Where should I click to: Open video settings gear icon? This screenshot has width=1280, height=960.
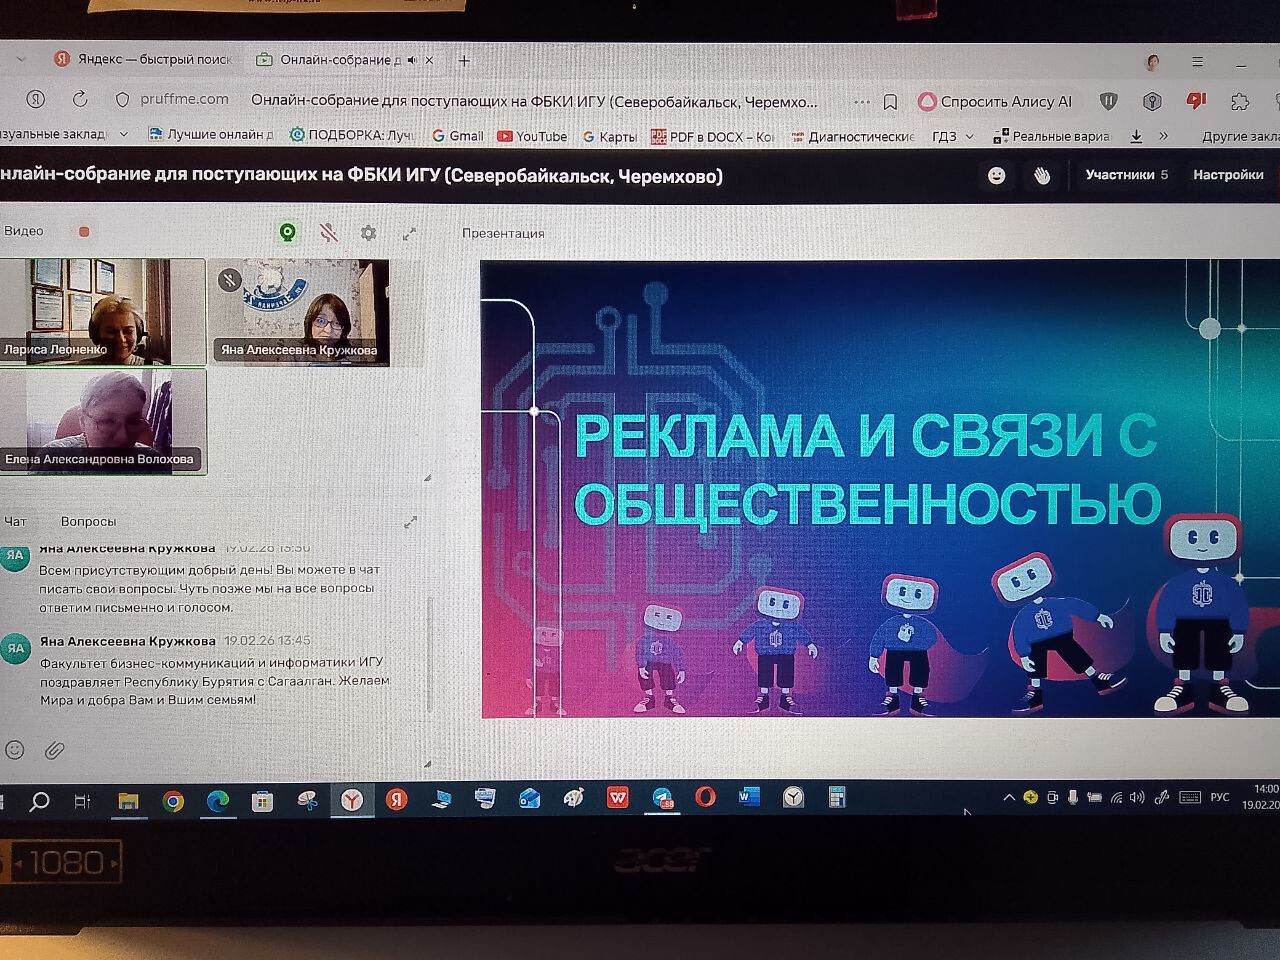pyautogui.click(x=368, y=233)
